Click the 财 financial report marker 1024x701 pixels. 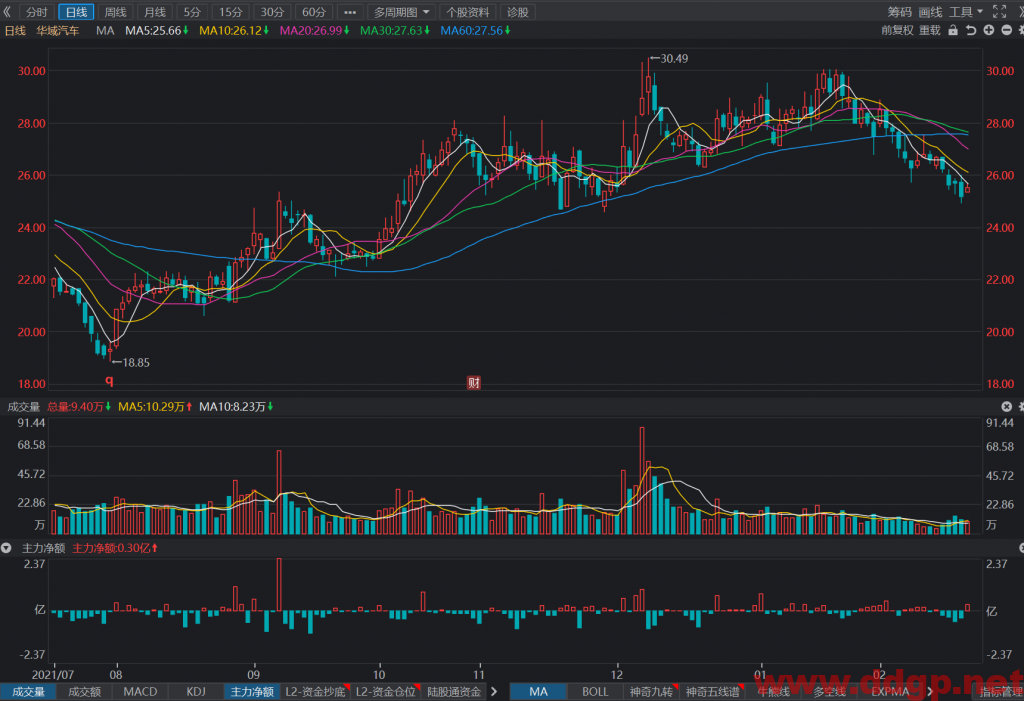tap(474, 383)
